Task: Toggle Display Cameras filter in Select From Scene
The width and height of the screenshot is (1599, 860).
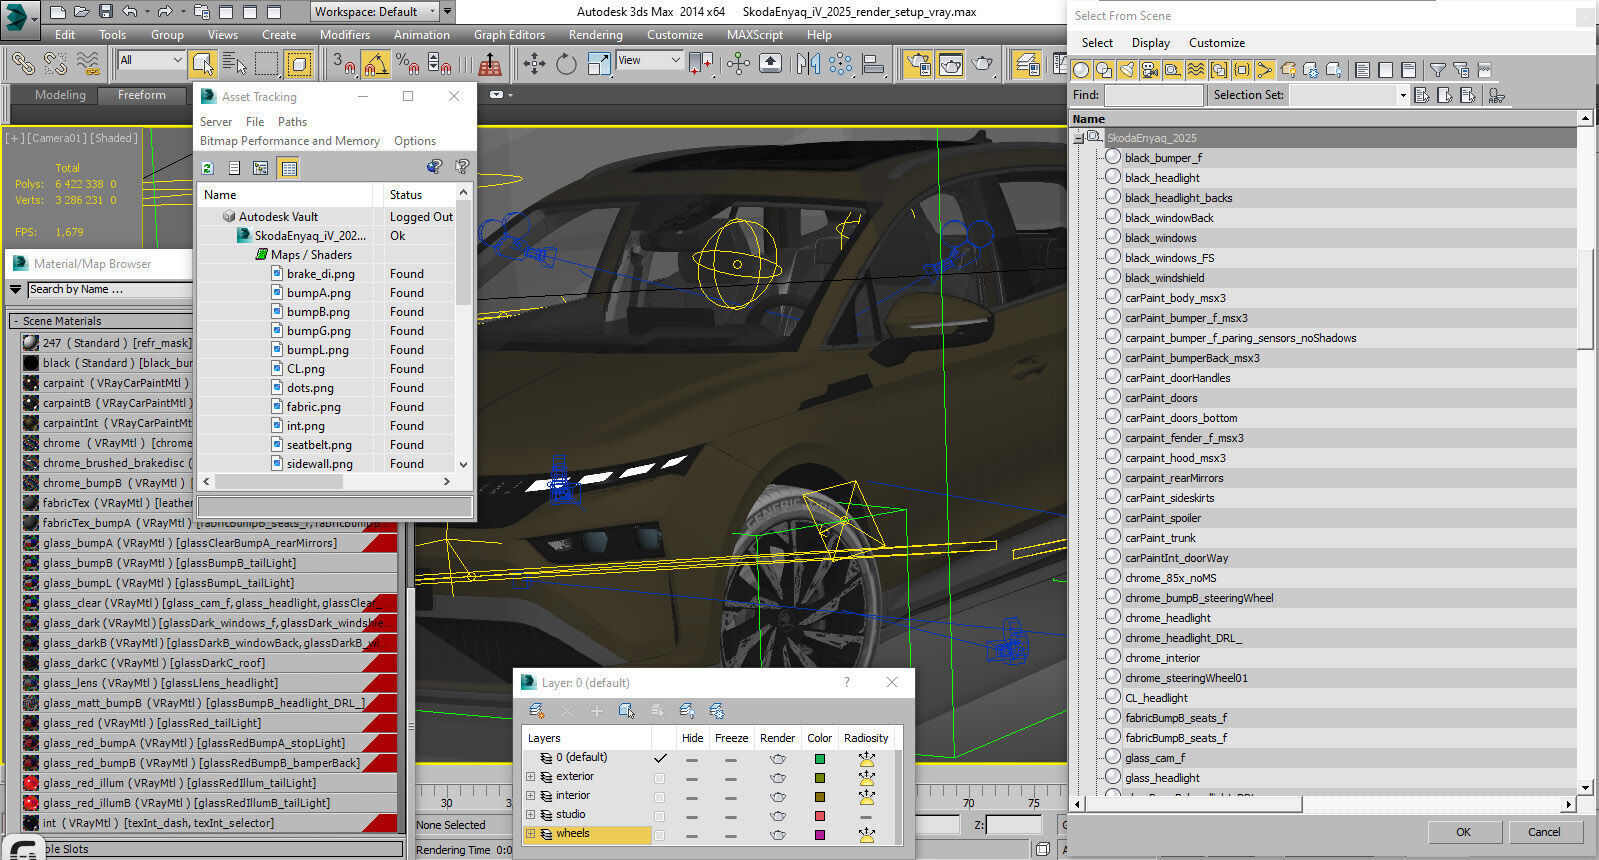Action: pyautogui.click(x=1150, y=70)
